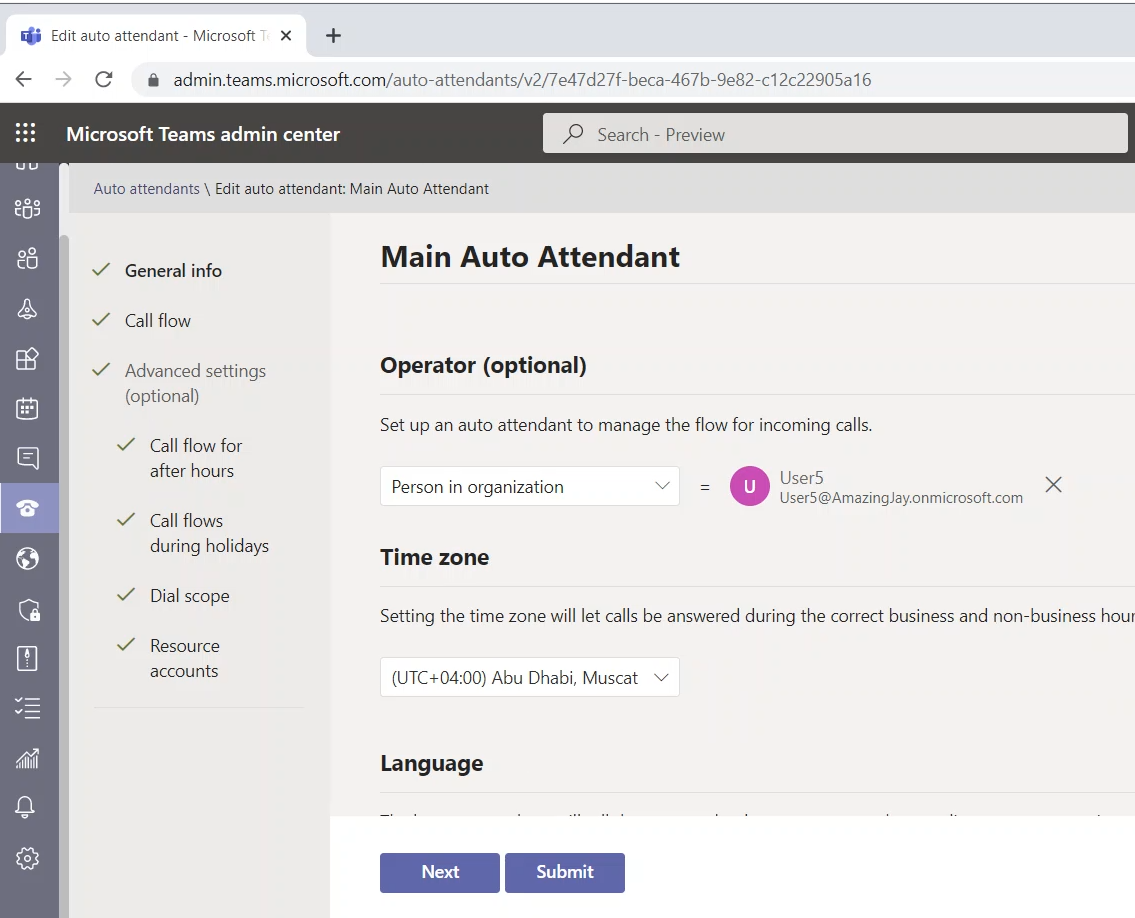Open Call flow for after hours step
This screenshot has width=1135, height=918.
click(195, 458)
